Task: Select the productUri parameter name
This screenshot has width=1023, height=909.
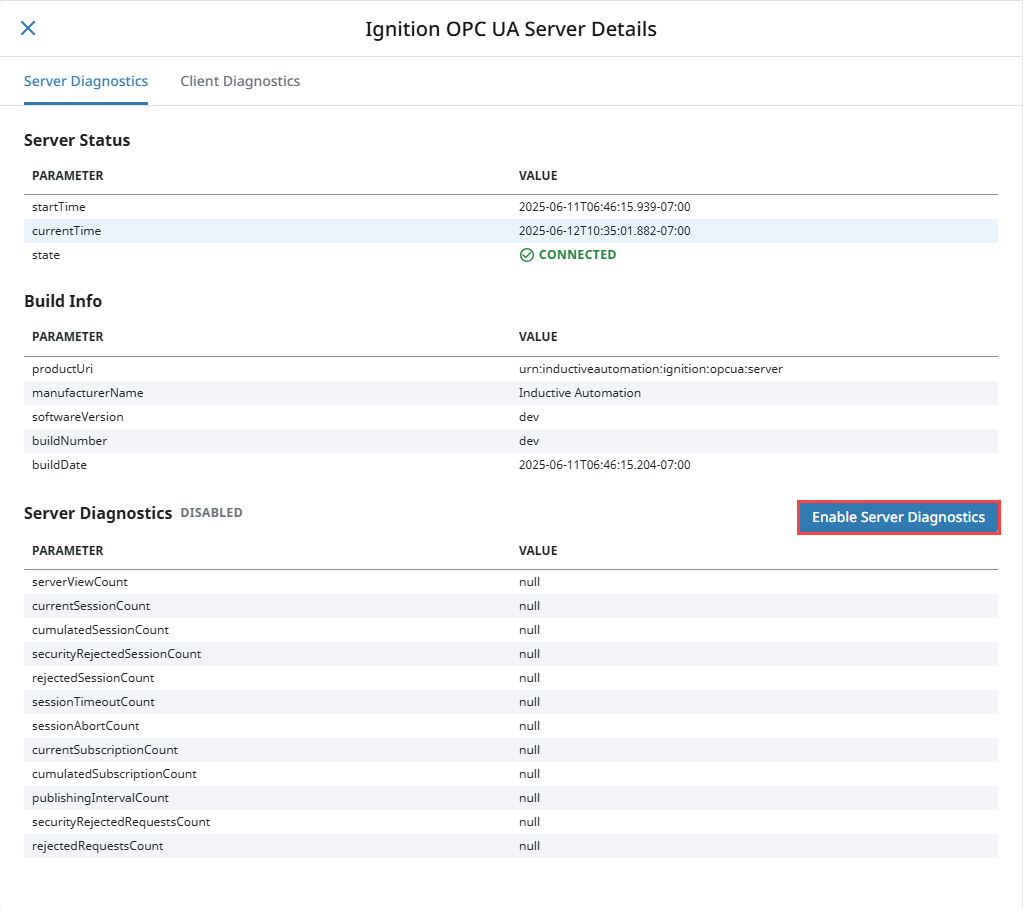Action: tap(63, 369)
